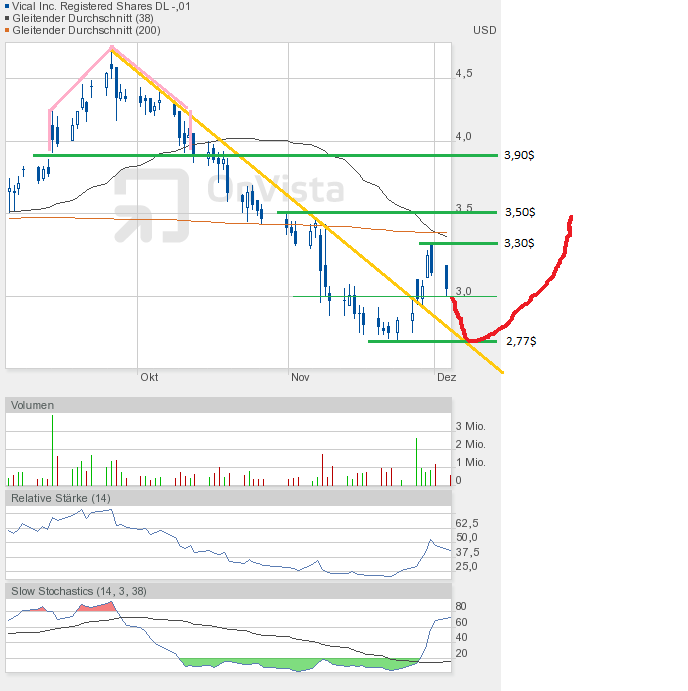The width and height of the screenshot is (688, 691).
Task: Click the Nov month label on the axis
Action: pos(300,377)
